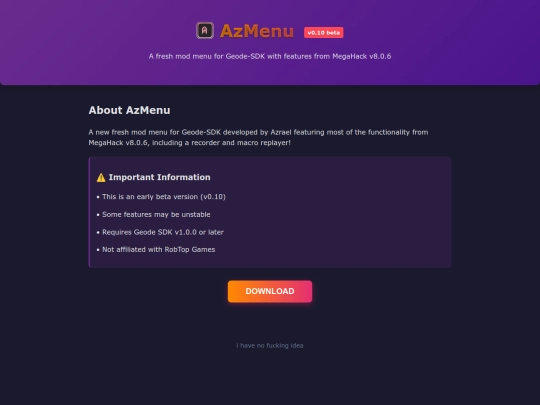The width and height of the screenshot is (540, 405).
Task: Click the bullet dot before 'Some features'
Action: click(98, 215)
